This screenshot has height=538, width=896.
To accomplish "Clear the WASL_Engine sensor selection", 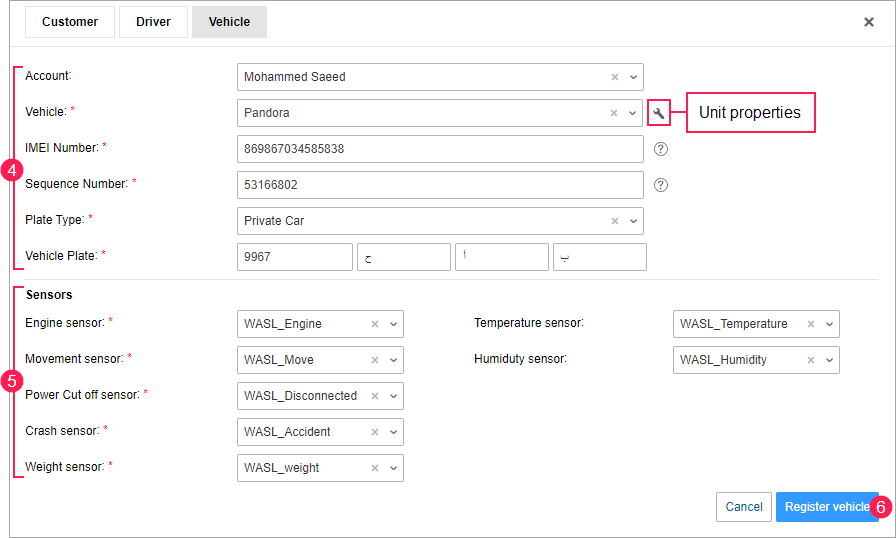I will pyautogui.click(x=375, y=324).
